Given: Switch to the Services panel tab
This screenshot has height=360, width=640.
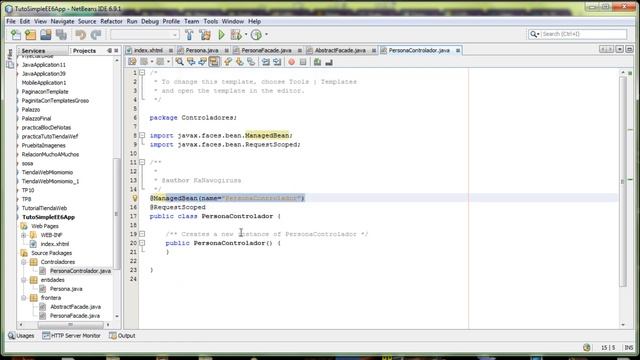Looking at the screenshot, I should tap(33, 51).
